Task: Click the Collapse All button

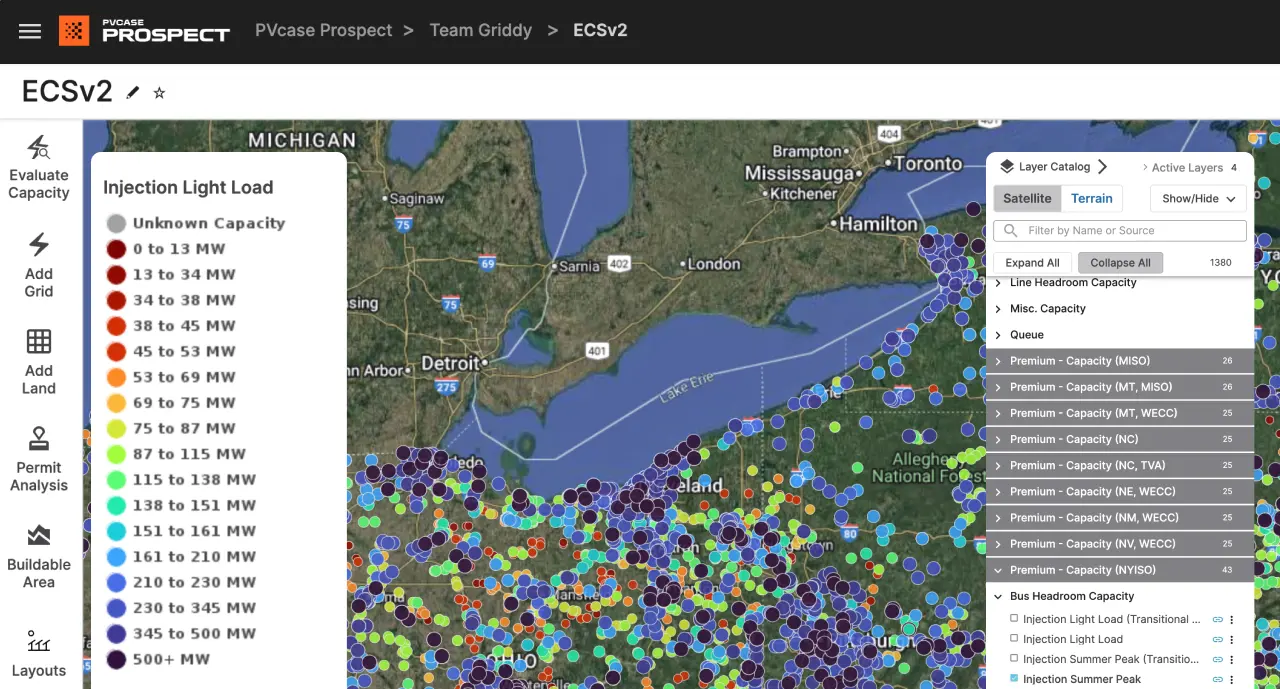Action: click(1120, 263)
